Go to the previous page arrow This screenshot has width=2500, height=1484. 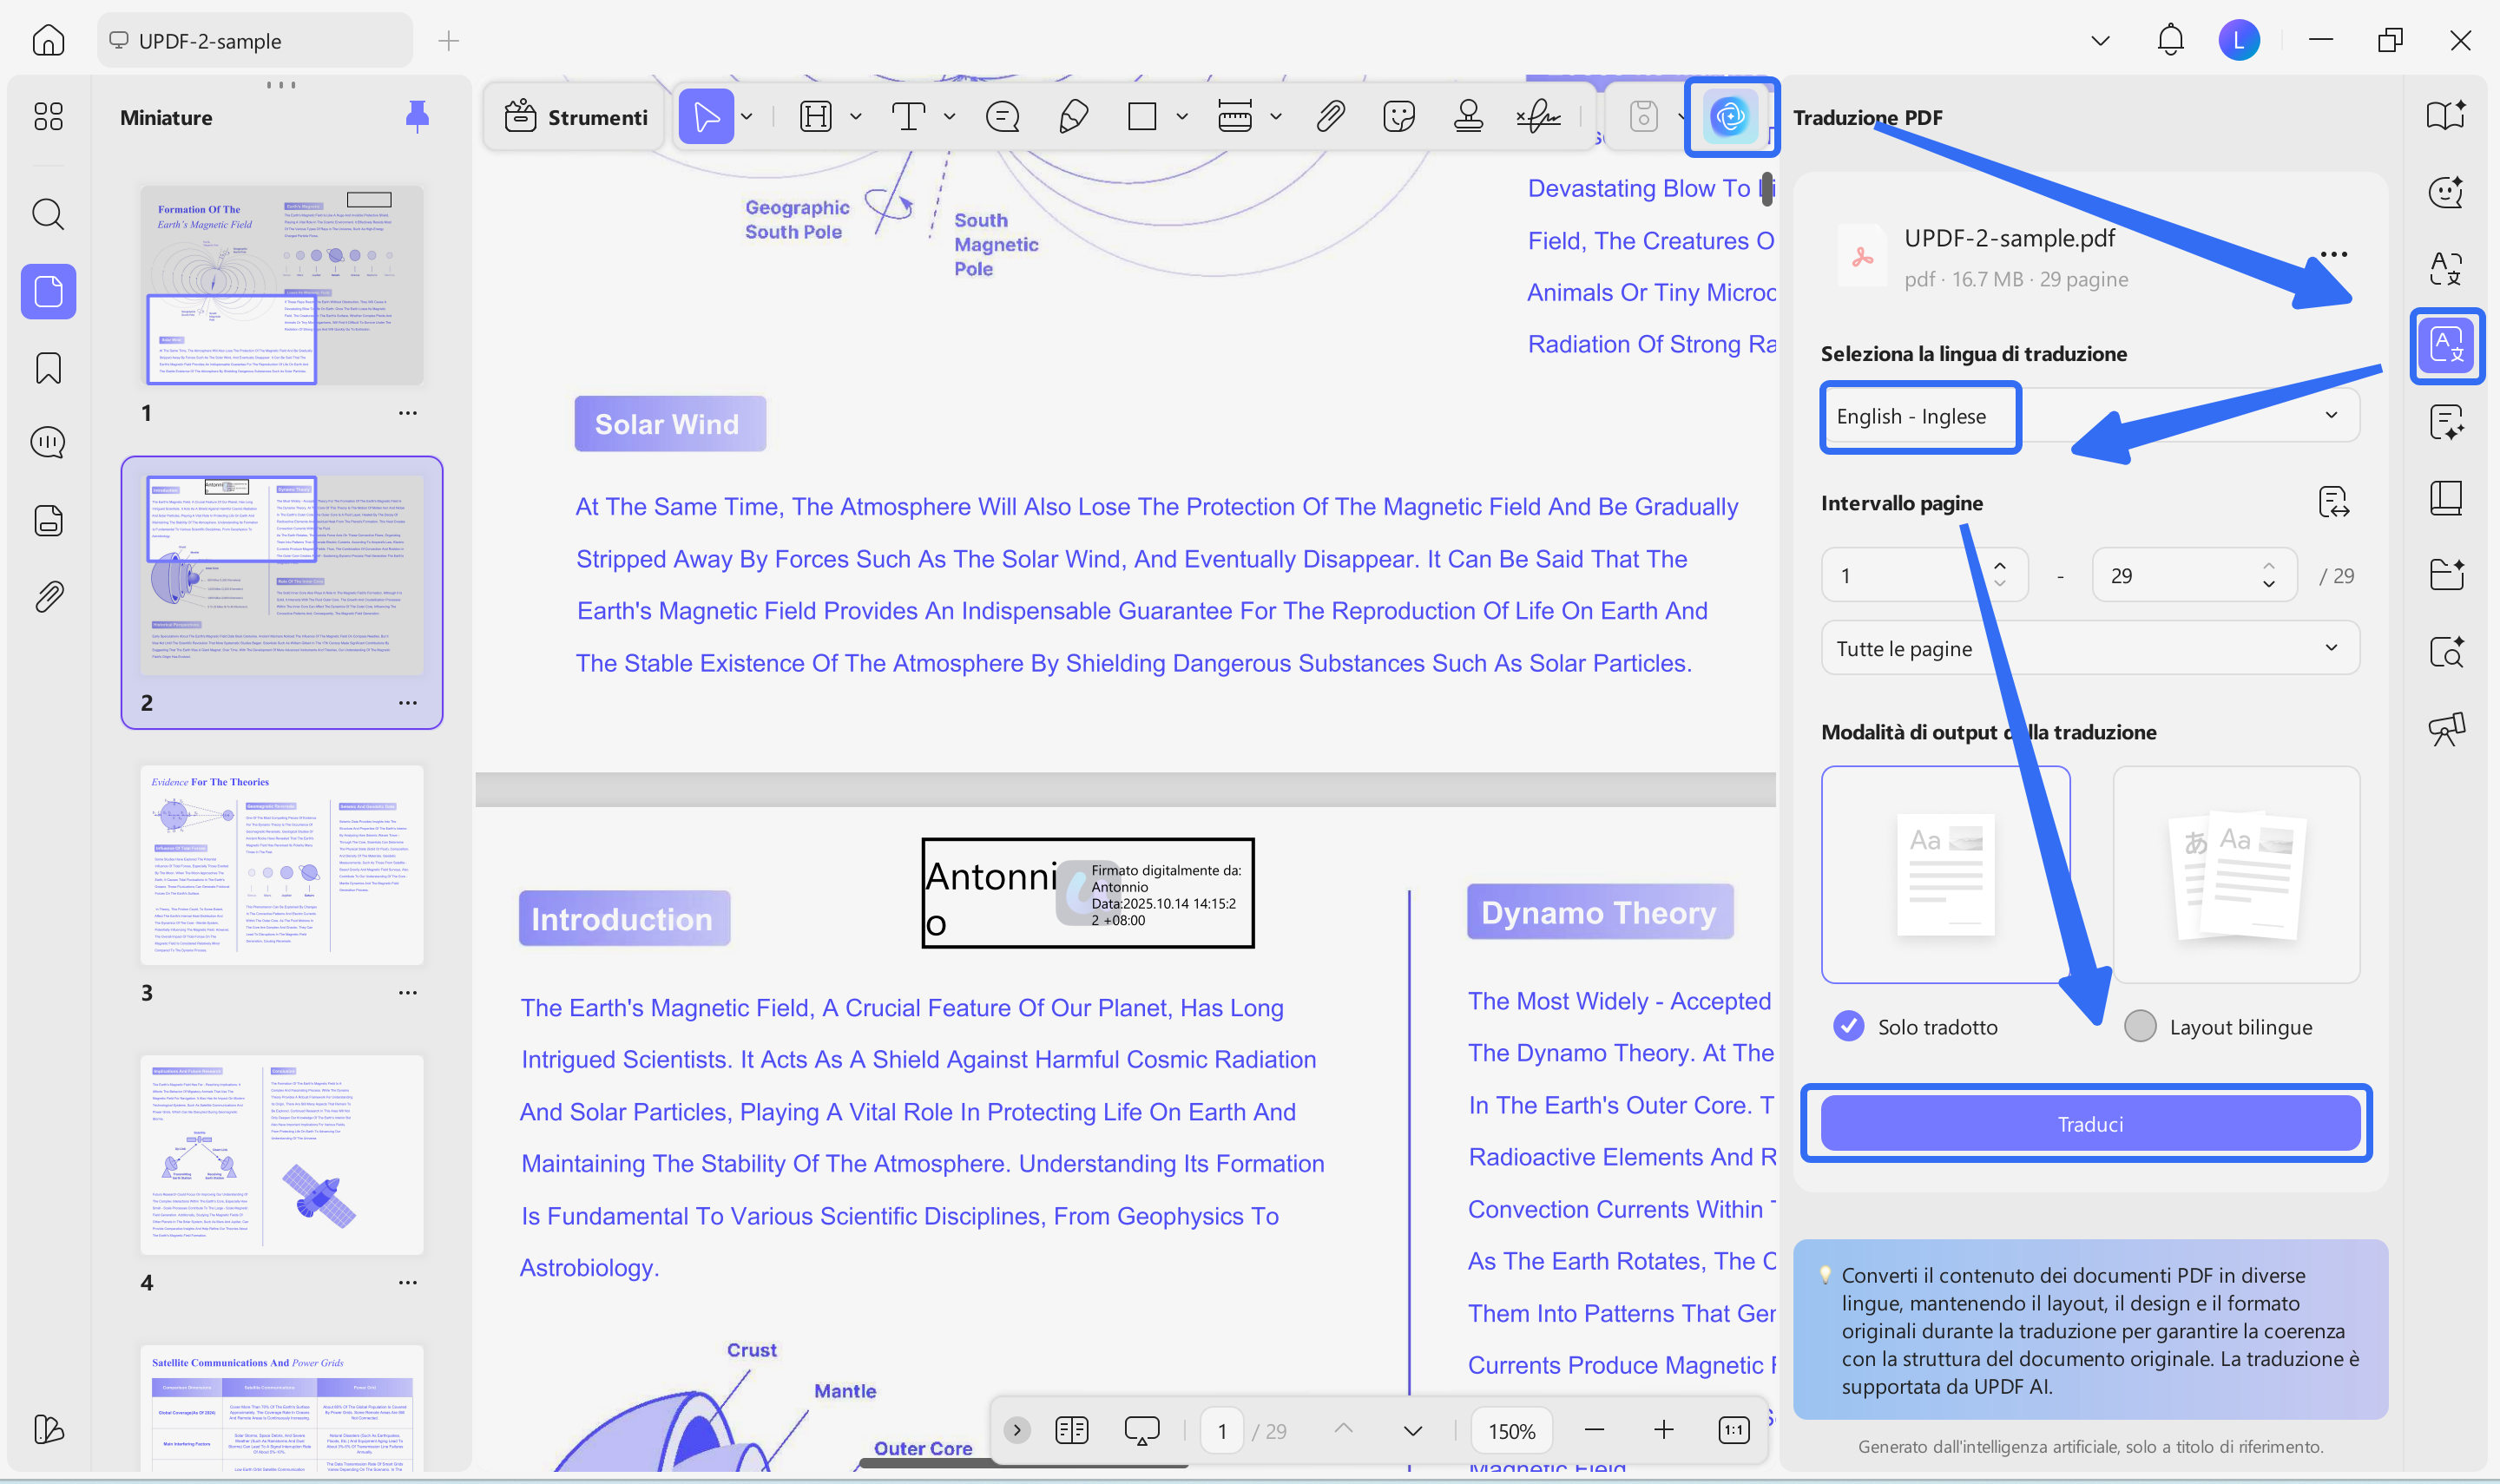[x=1343, y=1430]
